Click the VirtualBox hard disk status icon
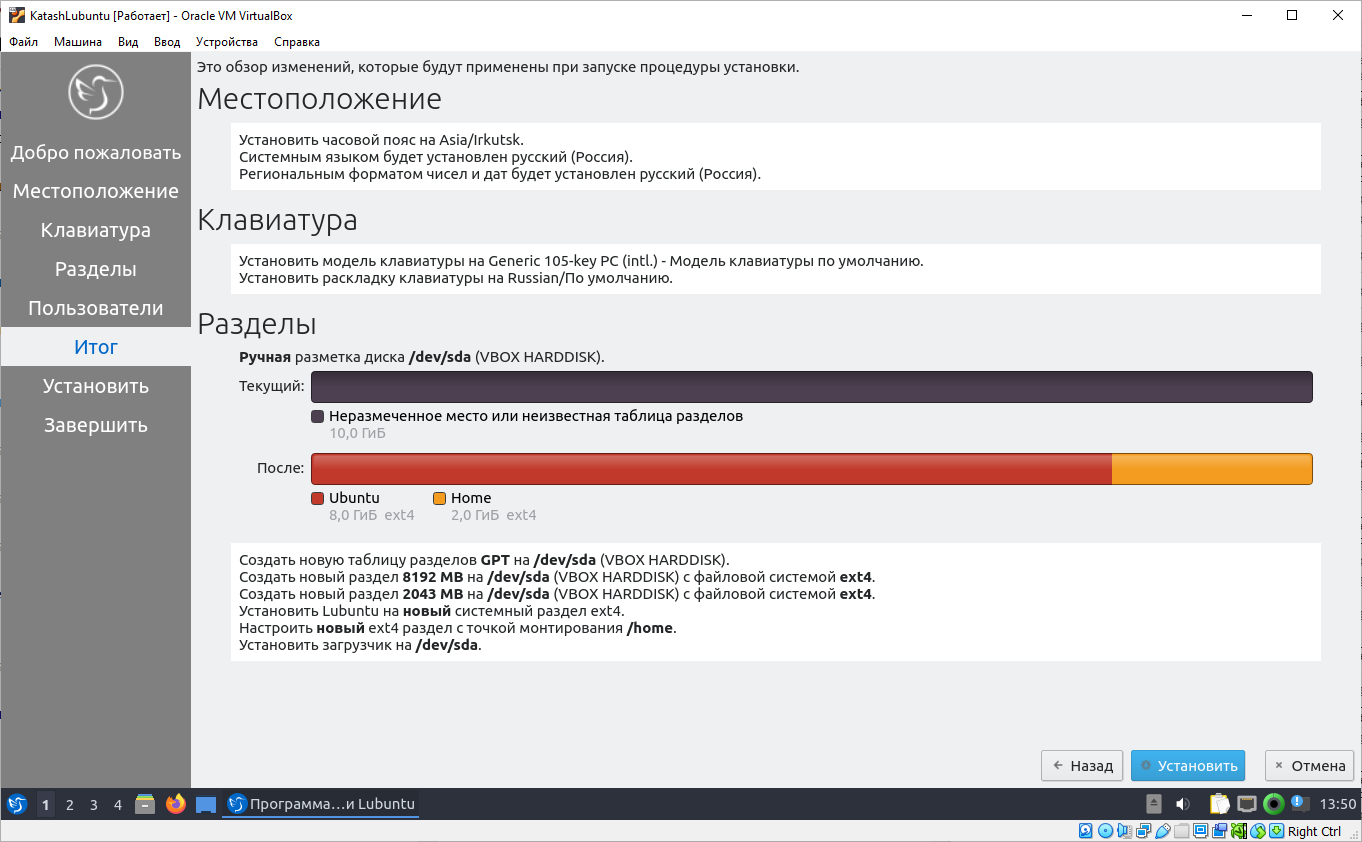Image resolution: width=1362 pixels, height=842 pixels. [1085, 831]
